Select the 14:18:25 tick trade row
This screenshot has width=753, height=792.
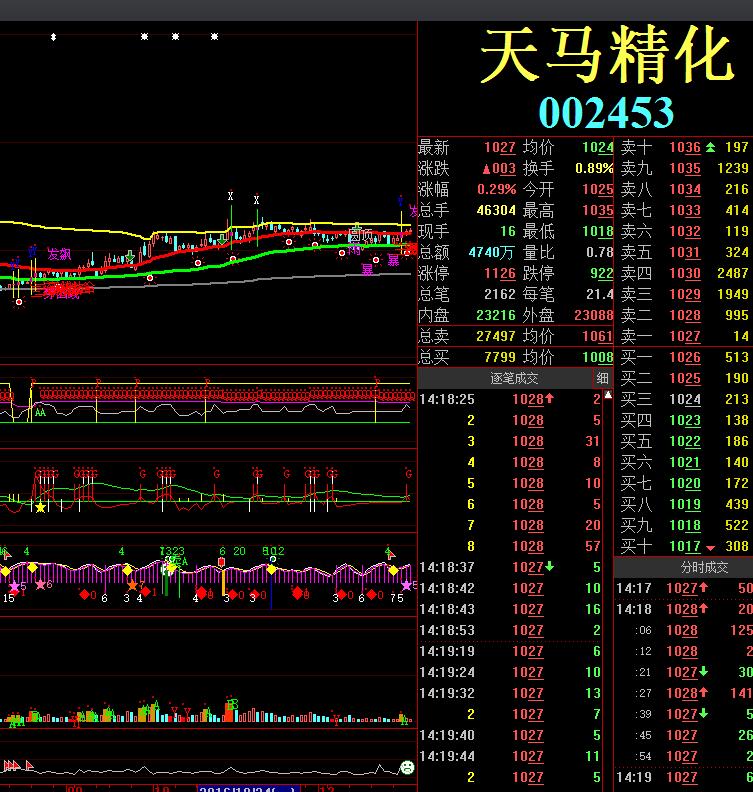click(510, 400)
